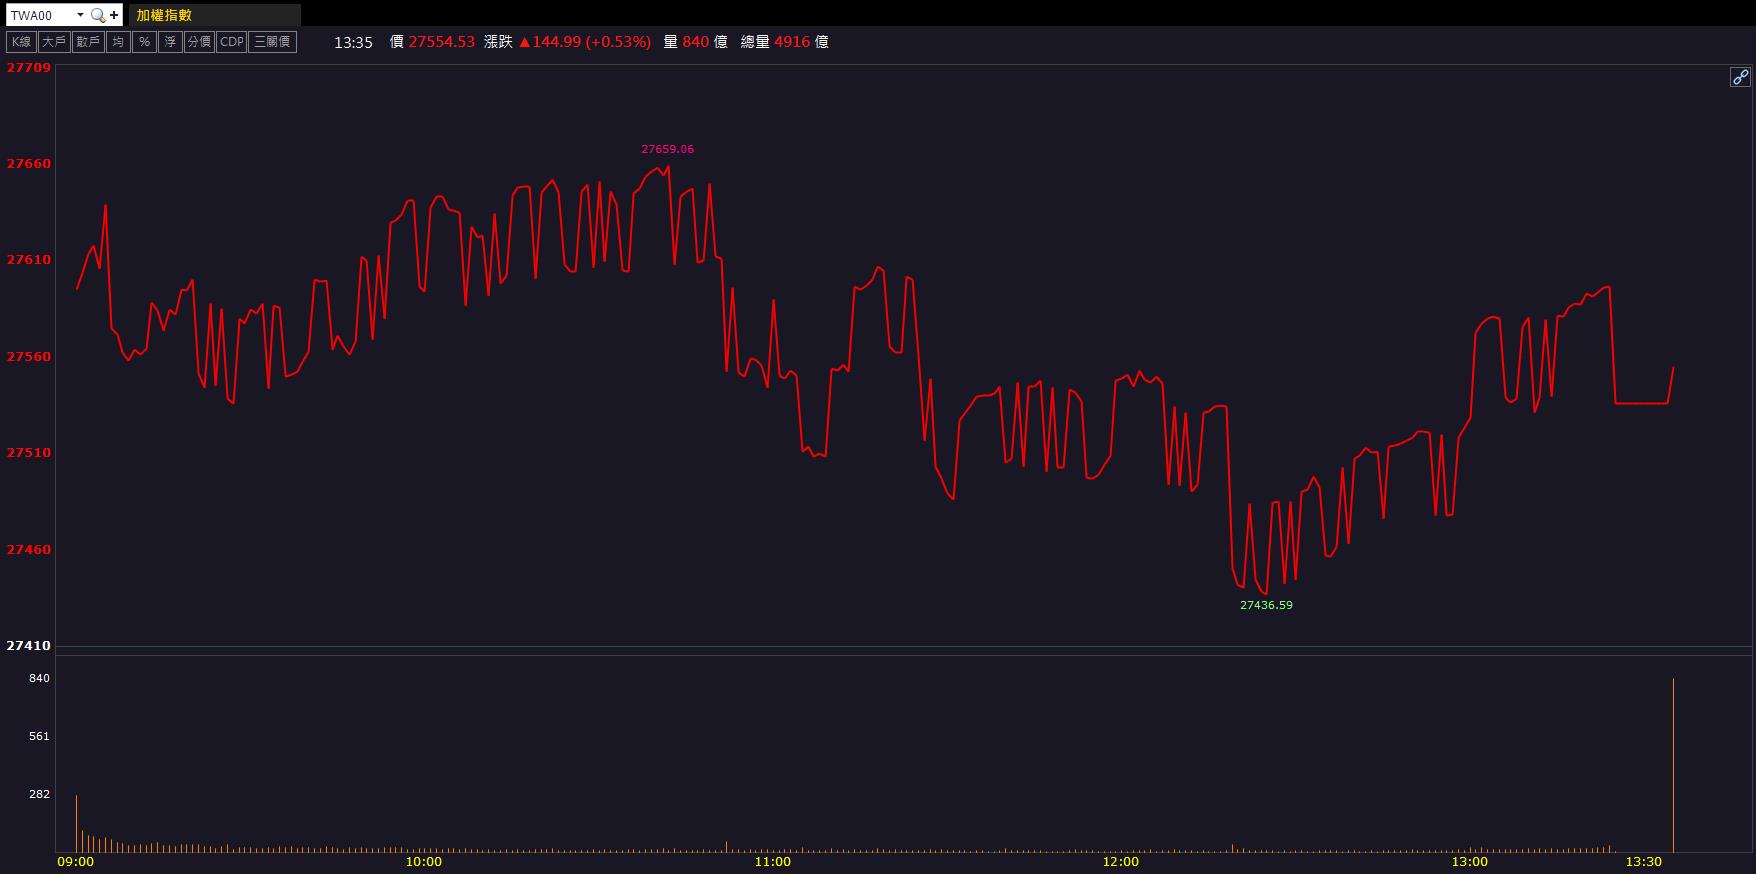Toggle the 大戶 indicator
This screenshot has height=874, width=1756.
coord(54,42)
